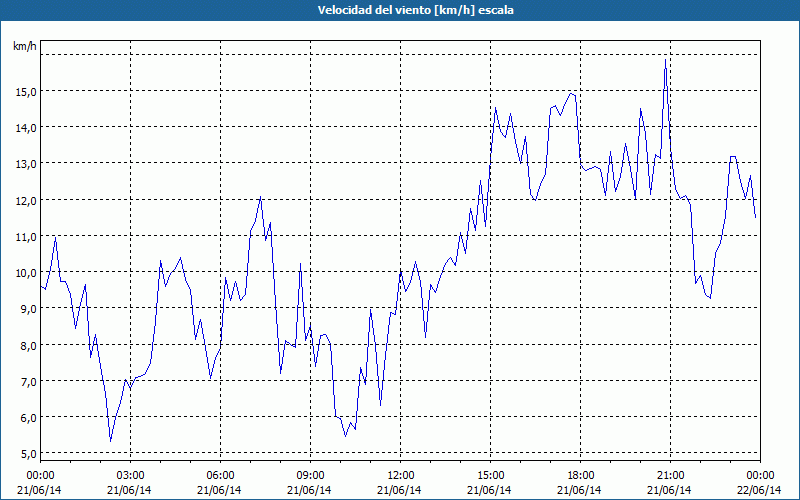The width and height of the screenshot is (800, 500).
Task: Click the '6,0' y-axis value
Action: click(28, 418)
